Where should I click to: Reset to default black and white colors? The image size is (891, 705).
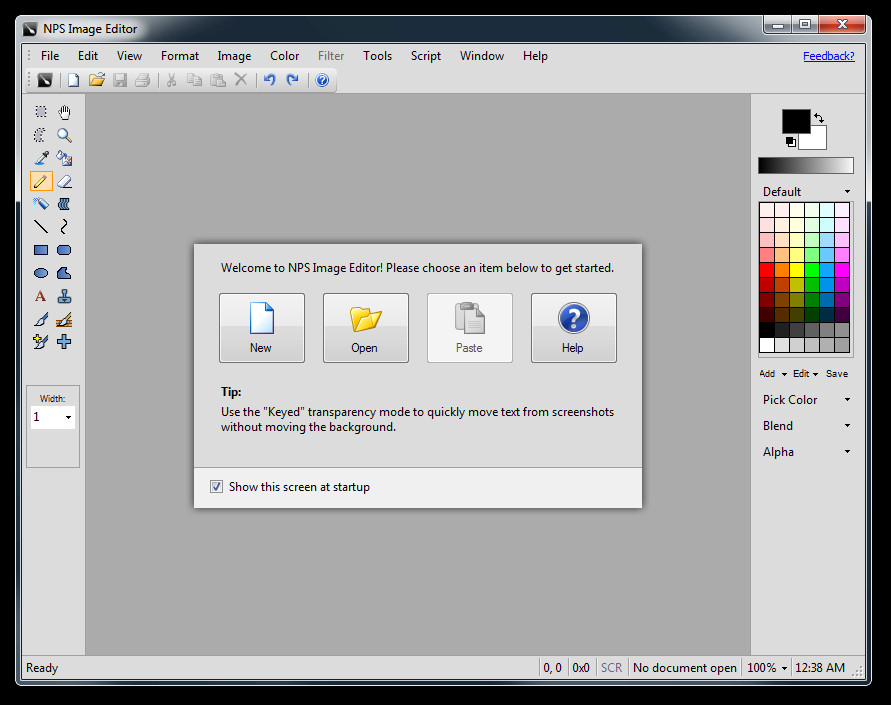(x=791, y=142)
